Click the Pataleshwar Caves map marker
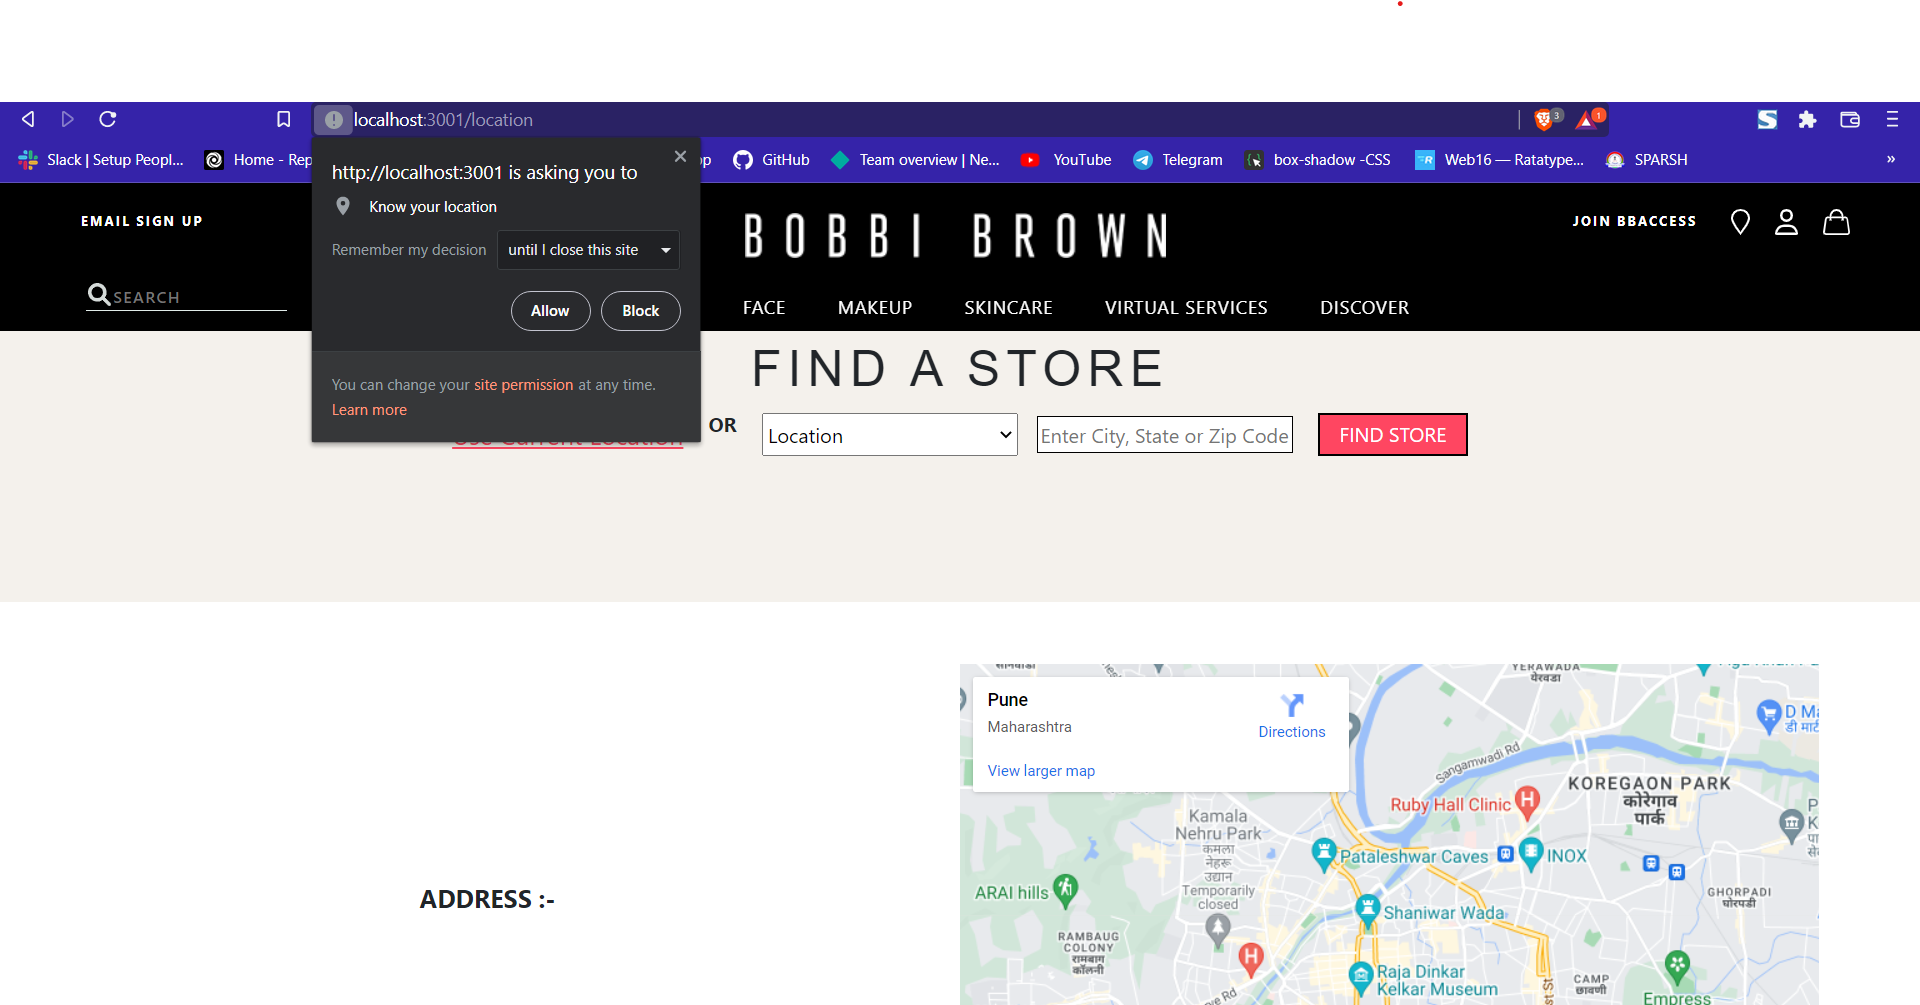This screenshot has width=1920, height=1005. click(x=1324, y=853)
